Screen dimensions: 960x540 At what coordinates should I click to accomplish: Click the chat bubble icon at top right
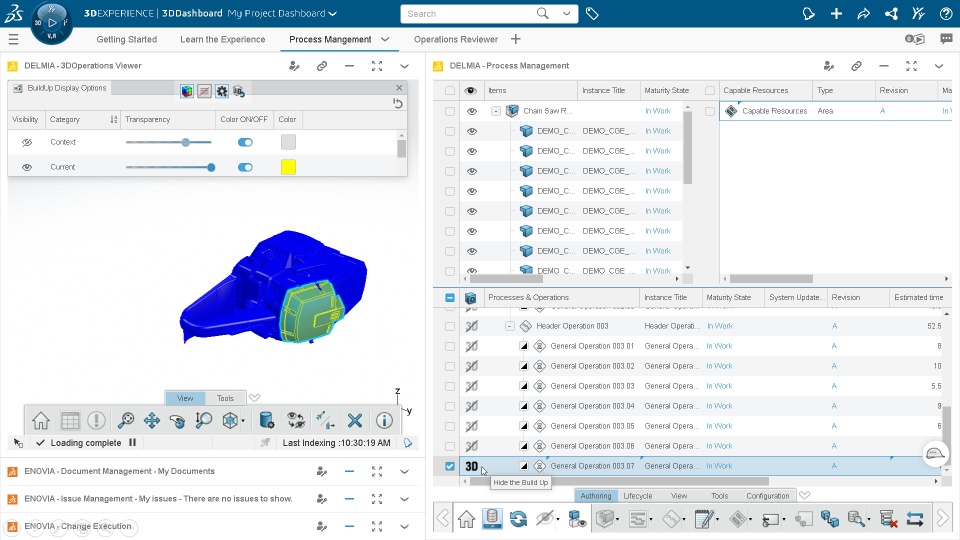point(947,39)
